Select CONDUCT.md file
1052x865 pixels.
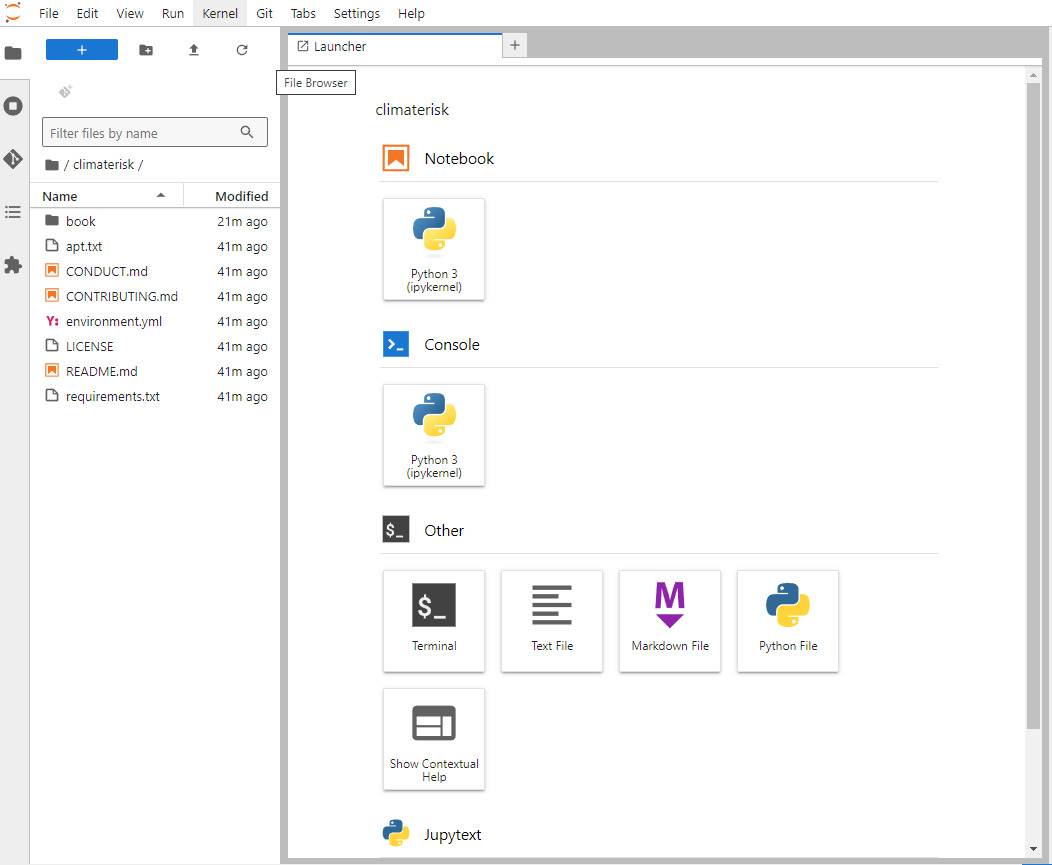(155, 271)
